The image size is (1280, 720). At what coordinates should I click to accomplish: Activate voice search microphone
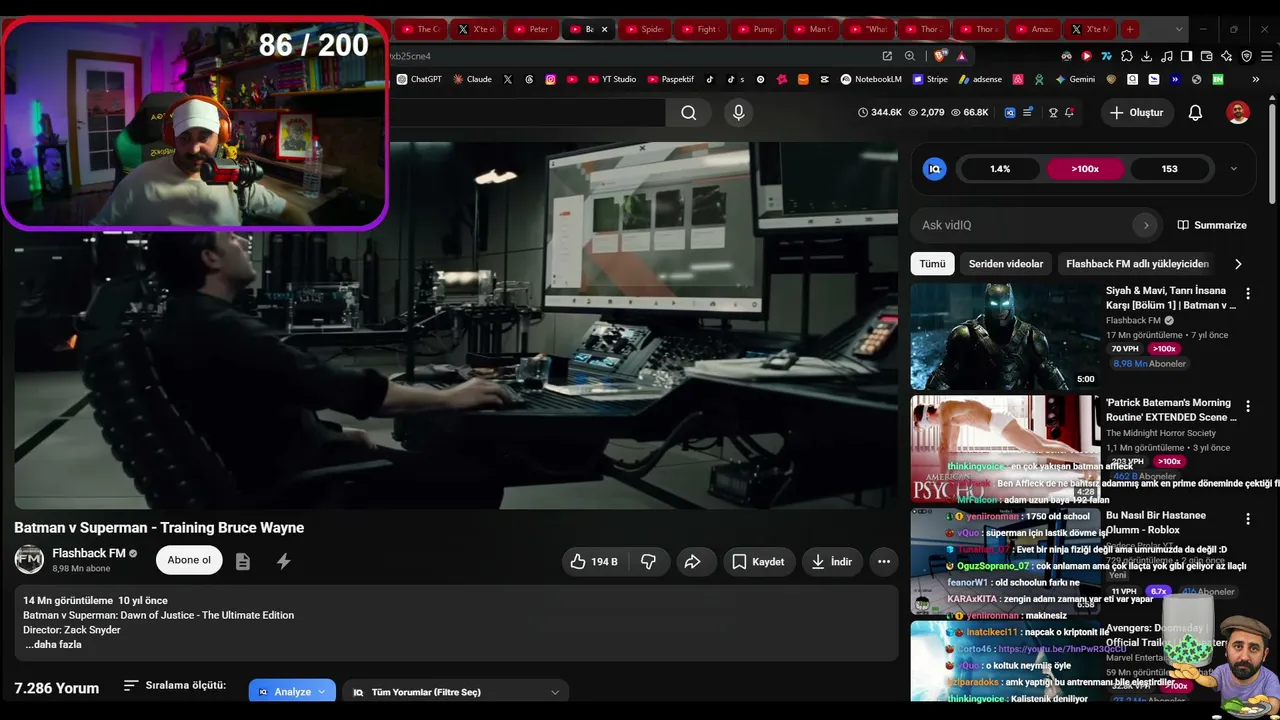[739, 113]
